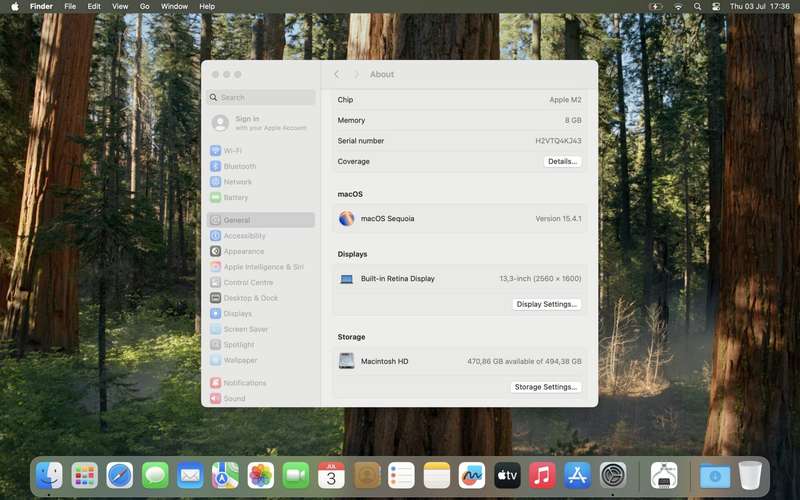Go back with the toolbar back chevron
This screenshot has height=500, width=800.
coord(337,74)
